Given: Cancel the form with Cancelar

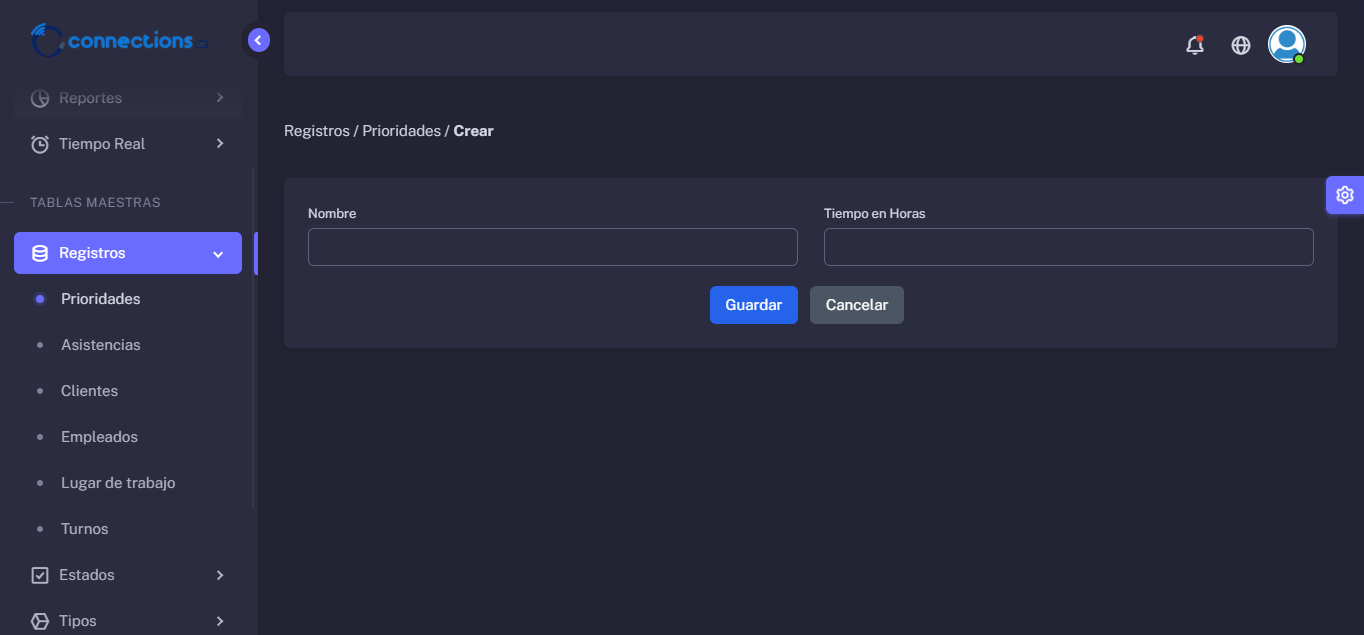Looking at the screenshot, I should pos(857,305).
